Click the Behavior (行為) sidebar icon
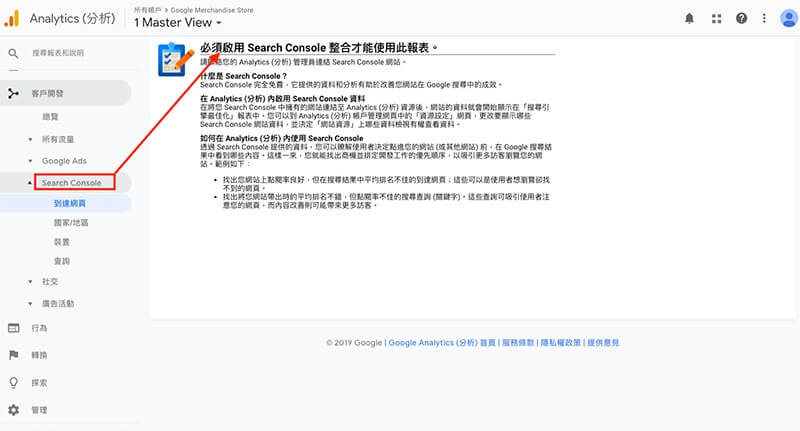 14,328
